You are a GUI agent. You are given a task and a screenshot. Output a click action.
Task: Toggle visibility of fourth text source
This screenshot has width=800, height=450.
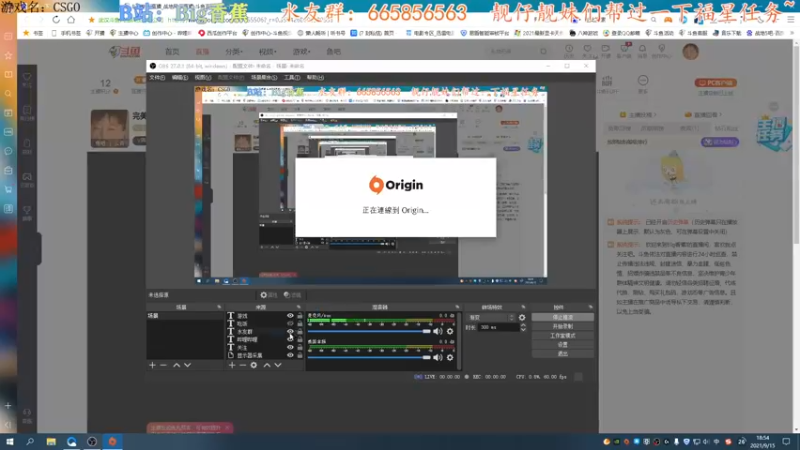click(x=290, y=339)
